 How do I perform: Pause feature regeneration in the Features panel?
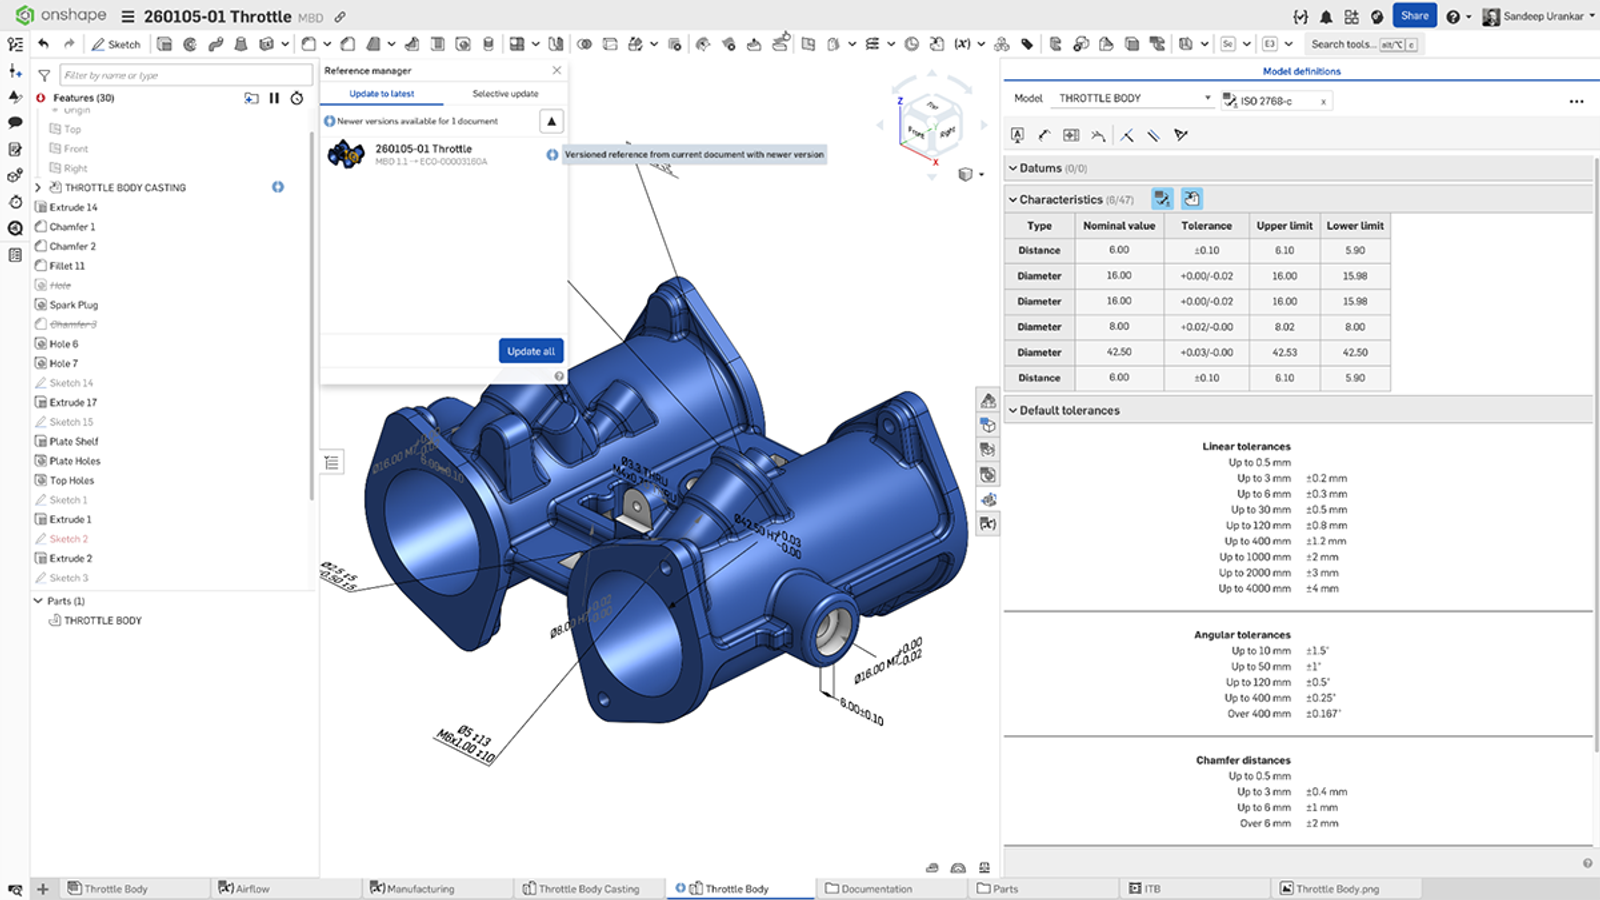[274, 97]
